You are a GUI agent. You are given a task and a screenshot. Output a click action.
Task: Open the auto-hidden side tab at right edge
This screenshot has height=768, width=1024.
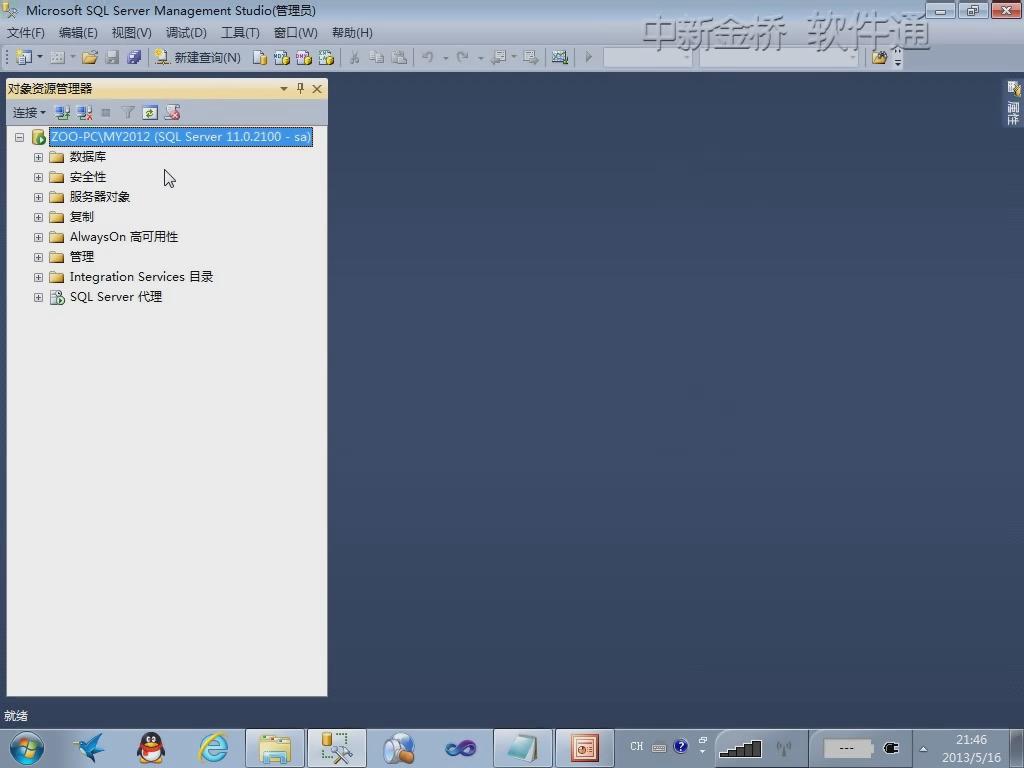pos(1013,103)
